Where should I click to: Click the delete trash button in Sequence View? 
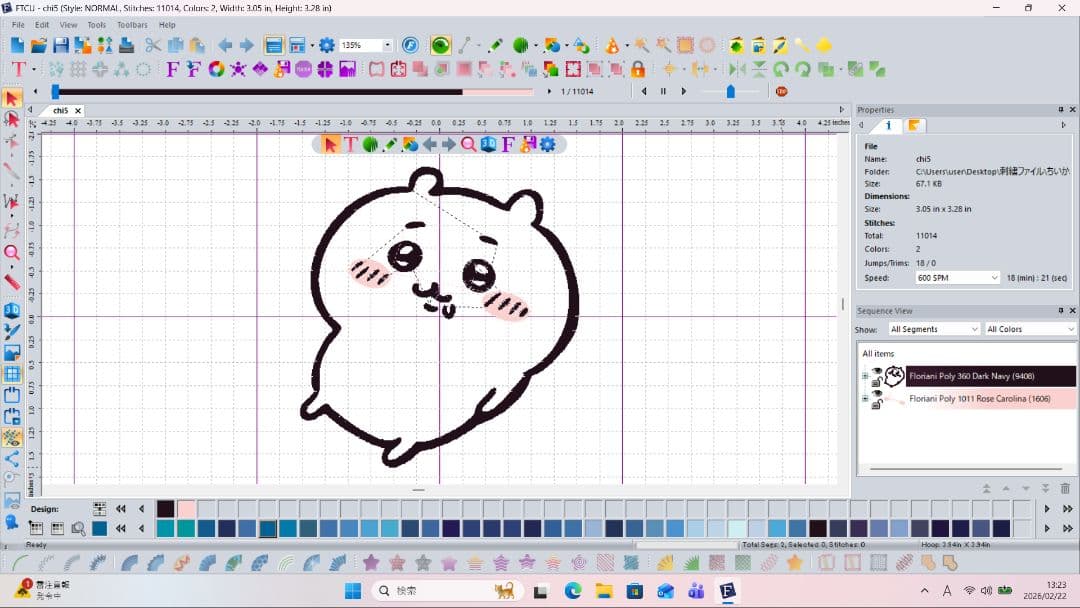(x=1066, y=488)
